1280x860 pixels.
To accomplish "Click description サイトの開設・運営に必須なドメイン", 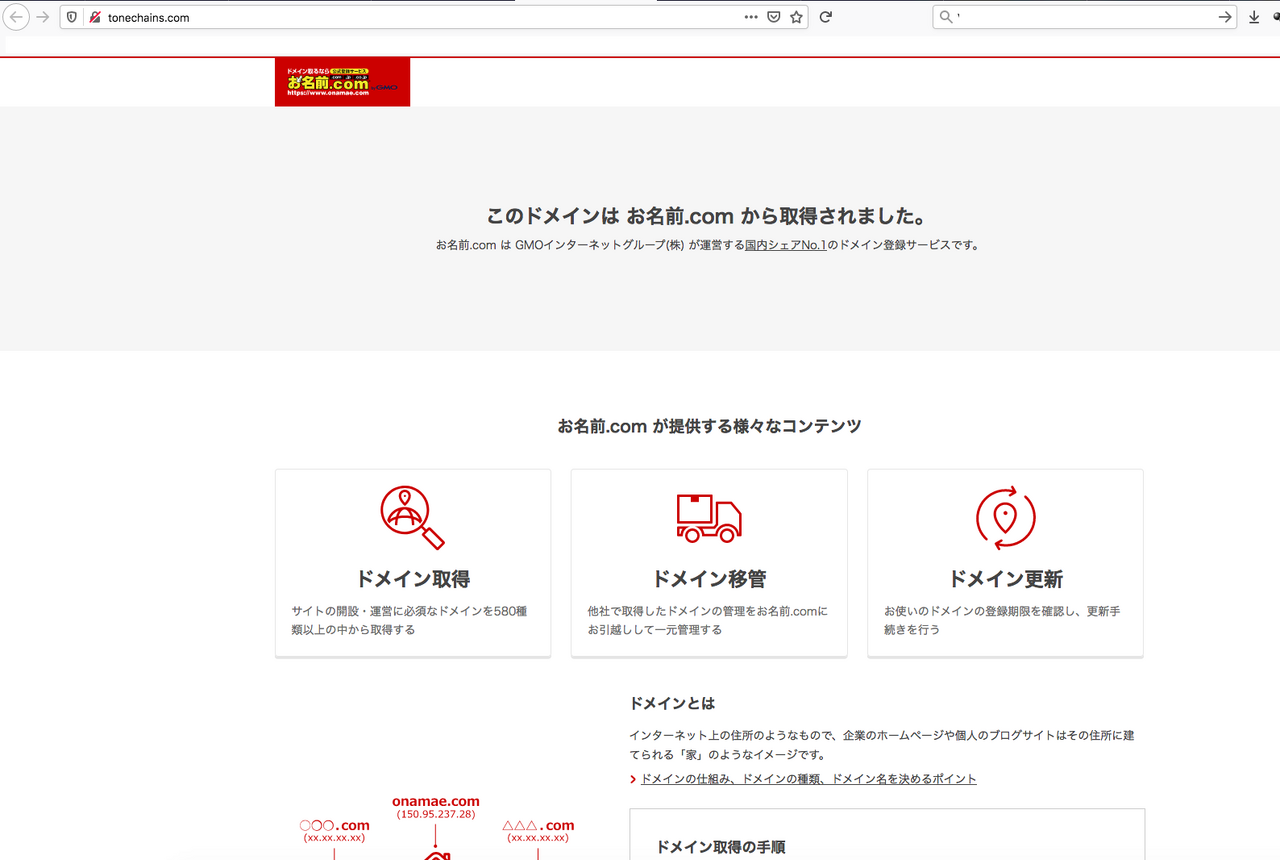I will click(409, 620).
